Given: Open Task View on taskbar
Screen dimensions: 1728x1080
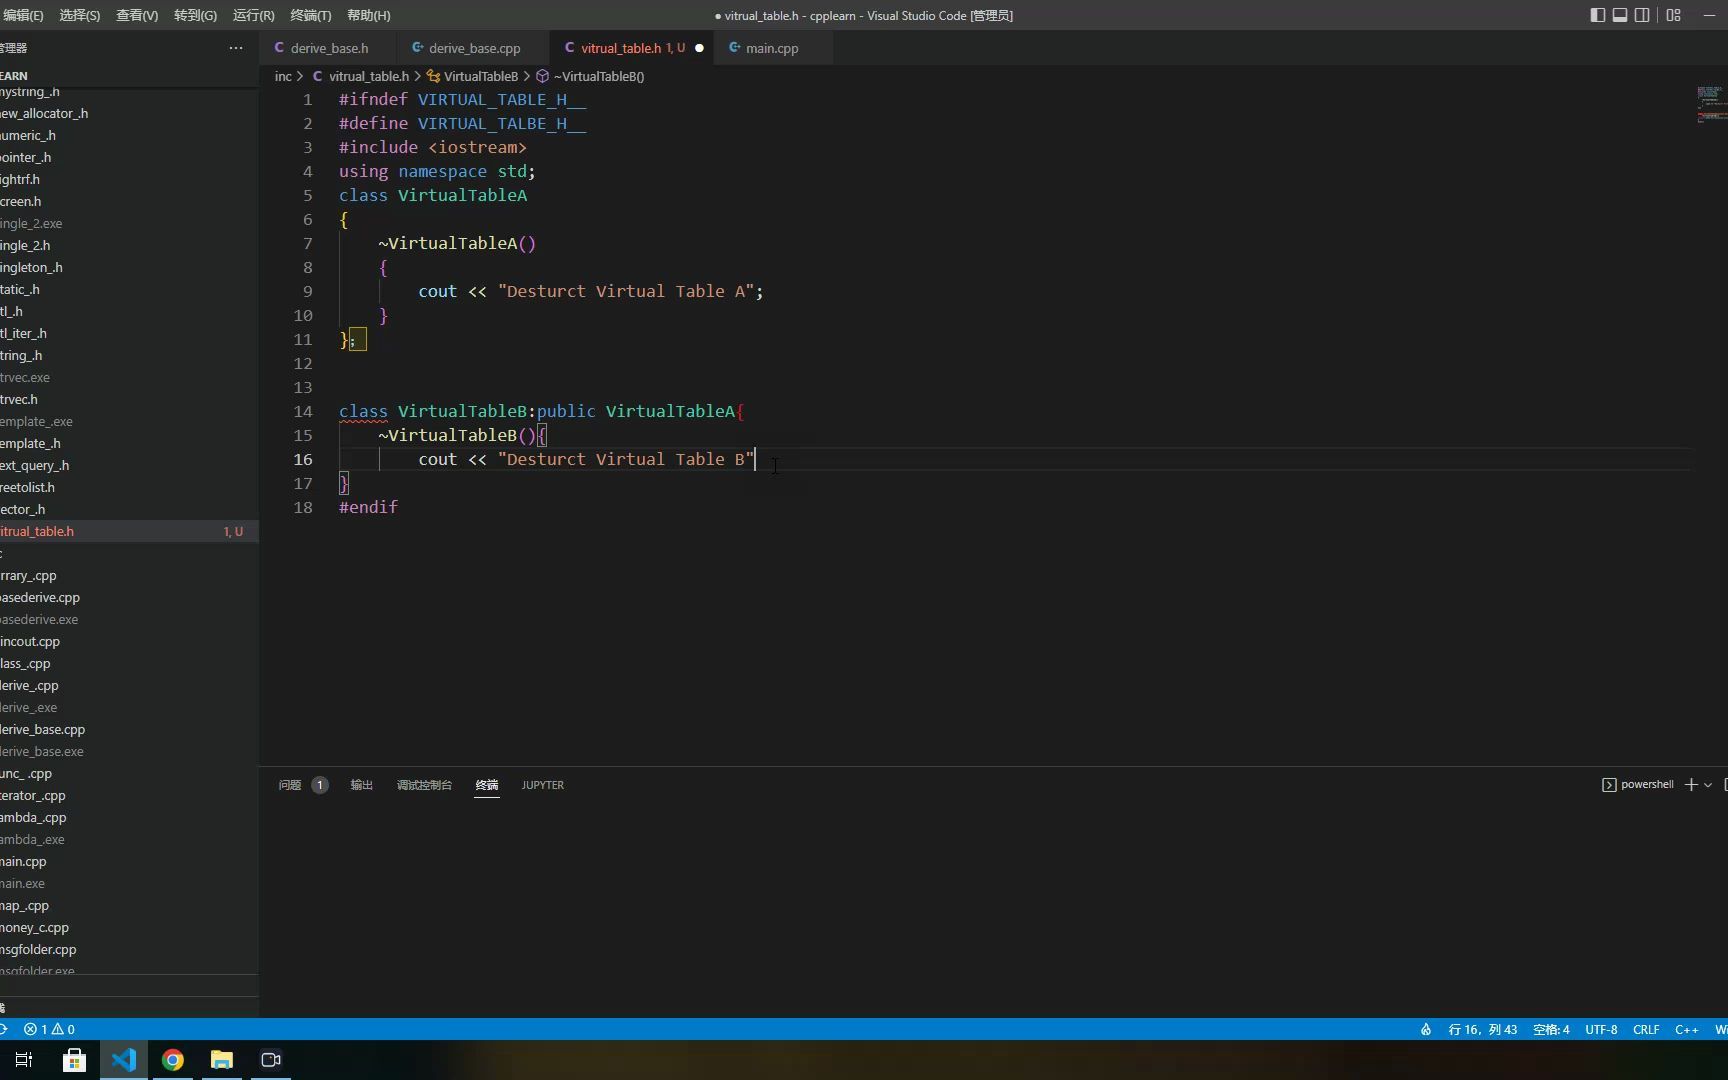Looking at the screenshot, I should 25,1060.
